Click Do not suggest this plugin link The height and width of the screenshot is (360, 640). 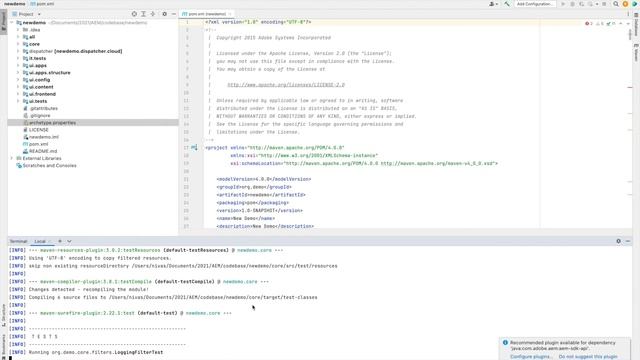(x=588, y=357)
